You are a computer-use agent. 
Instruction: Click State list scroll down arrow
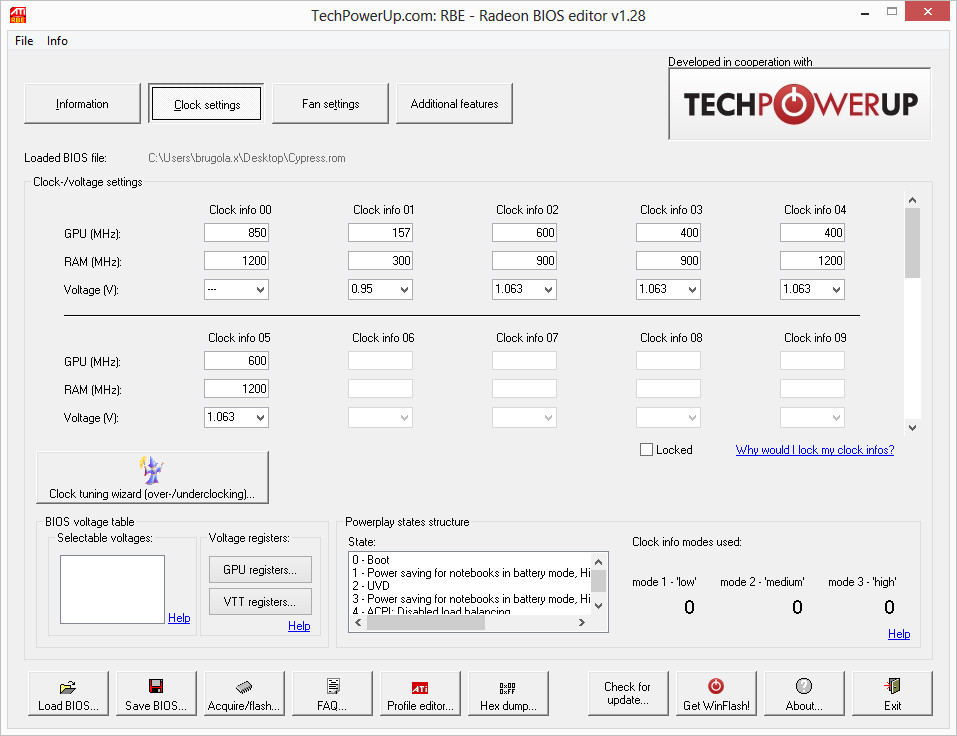coord(599,606)
